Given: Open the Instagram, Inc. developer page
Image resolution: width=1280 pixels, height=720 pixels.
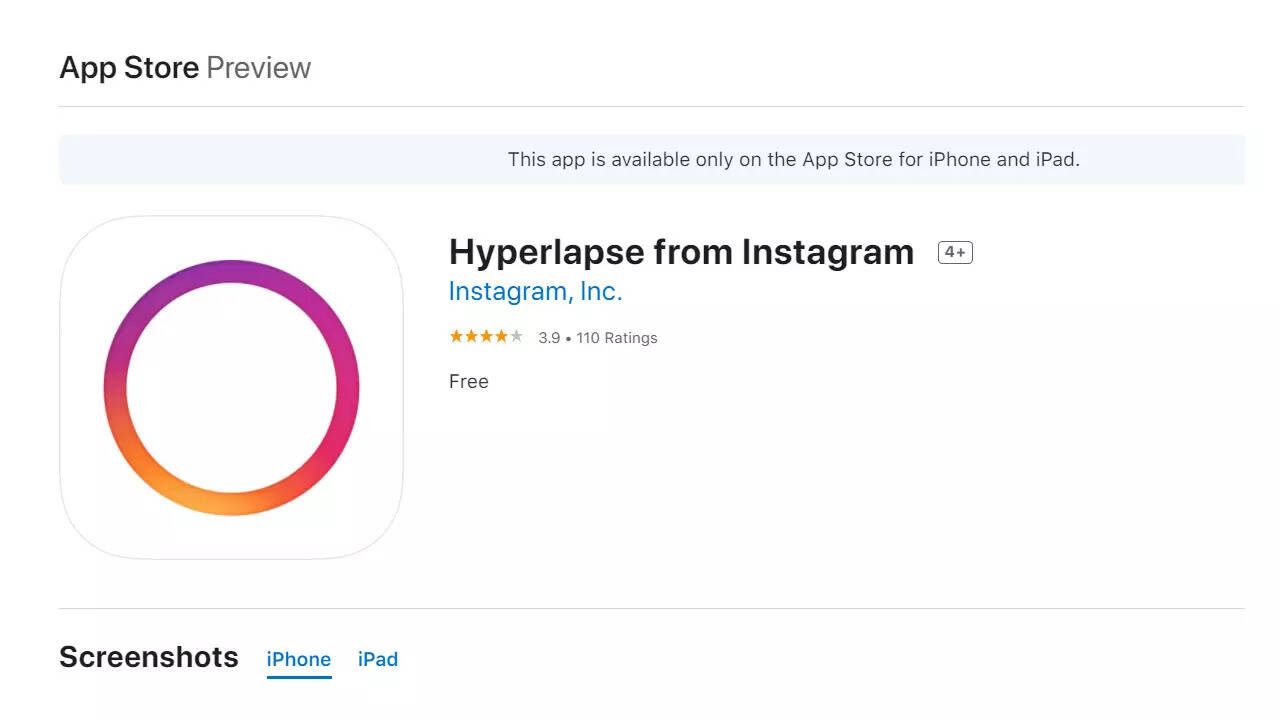Looking at the screenshot, I should point(535,291).
